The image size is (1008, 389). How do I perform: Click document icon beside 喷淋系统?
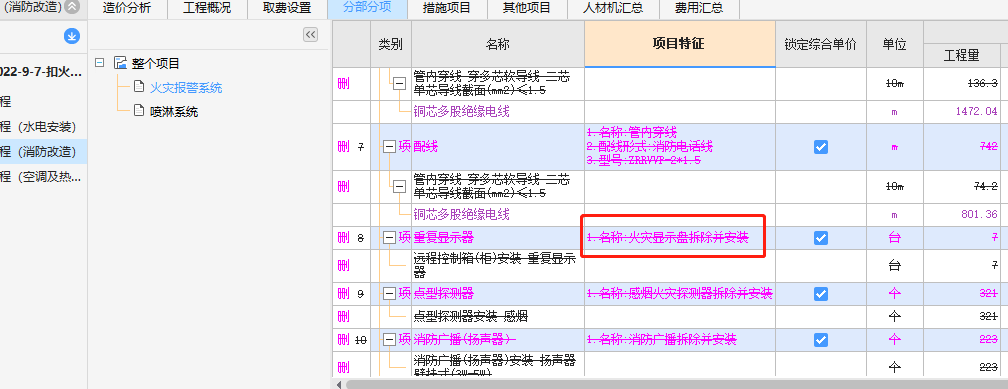[x=139, y=111]
